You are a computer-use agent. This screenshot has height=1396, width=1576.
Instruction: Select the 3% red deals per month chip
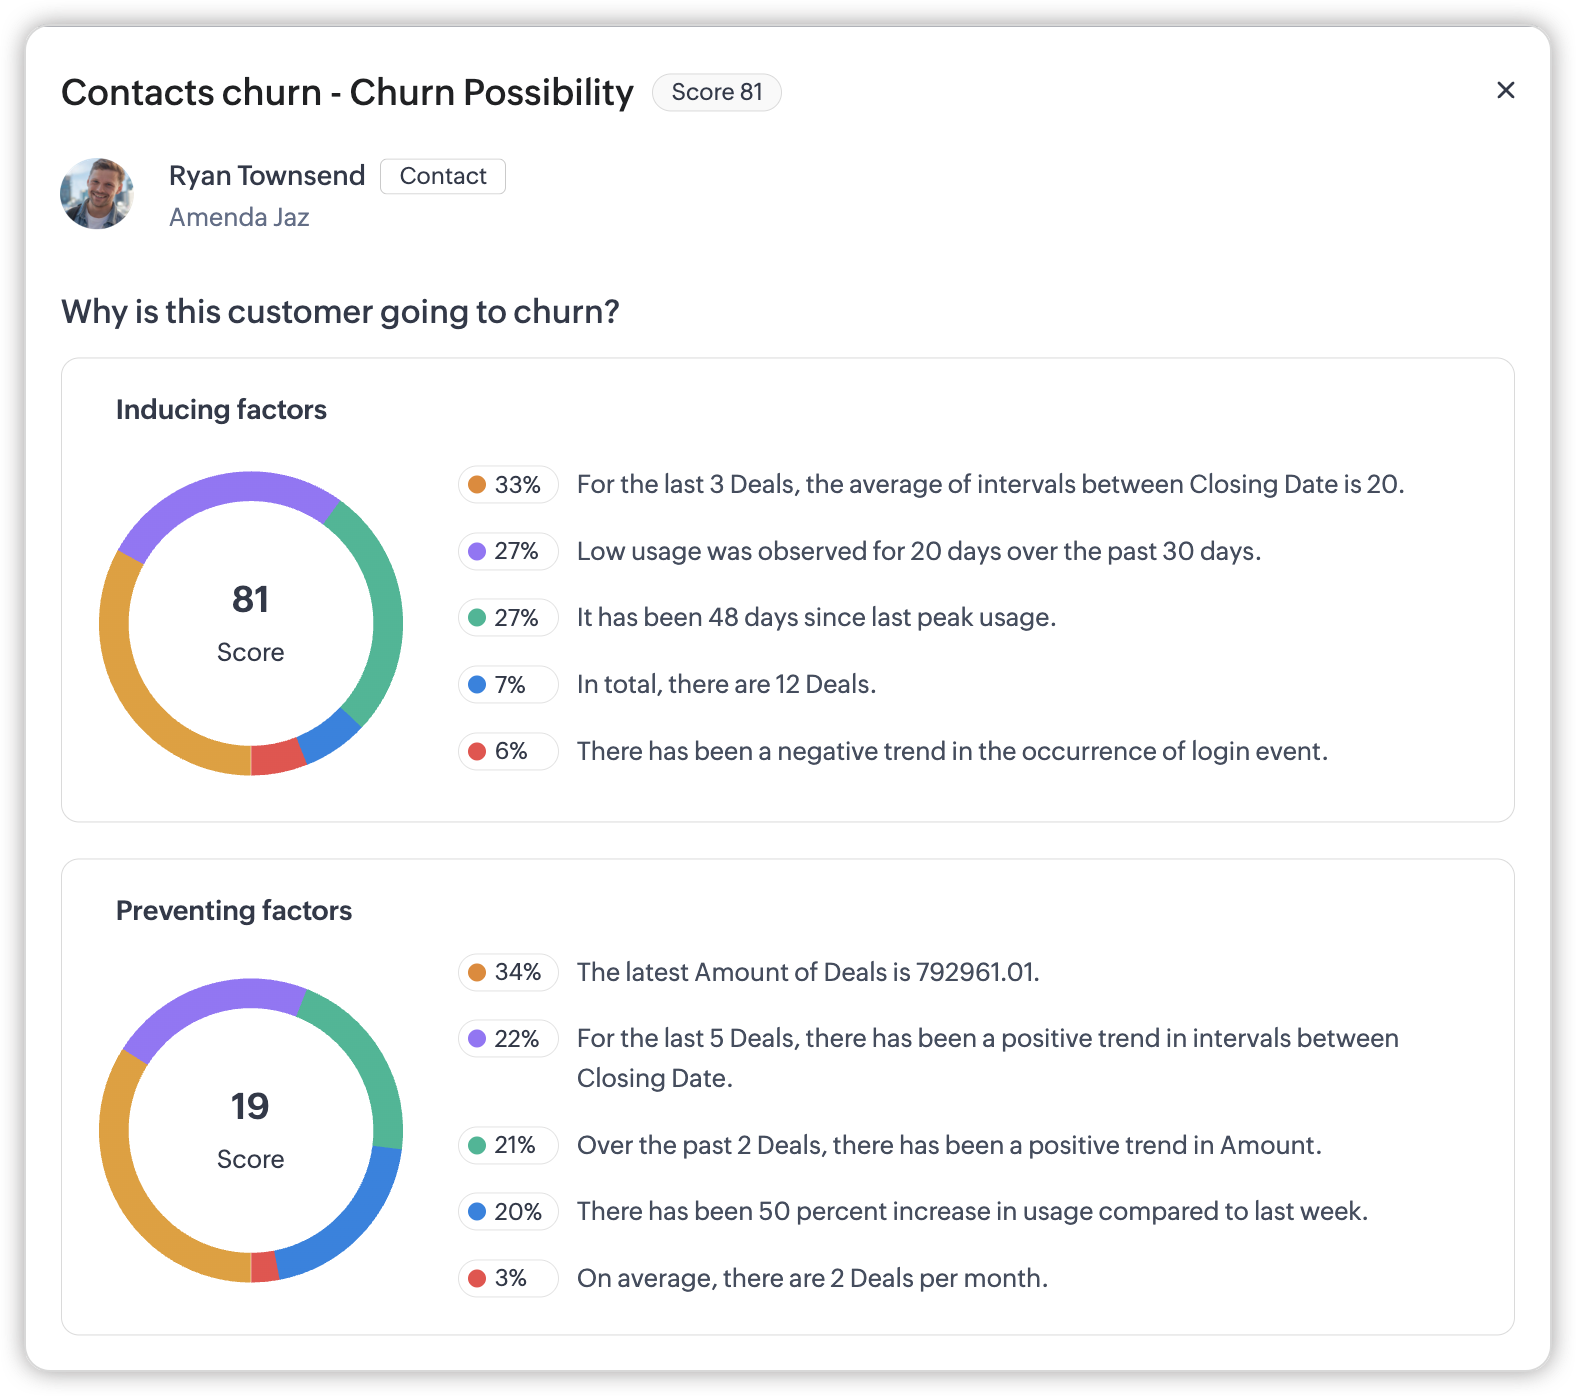click(508, 1278)
